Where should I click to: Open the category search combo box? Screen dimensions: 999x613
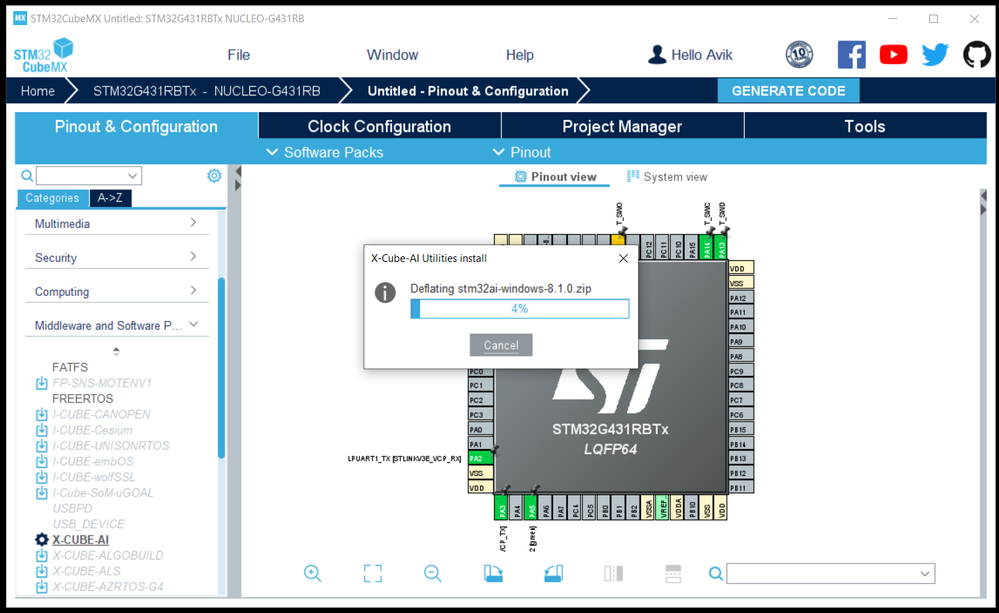click(89, 176)
